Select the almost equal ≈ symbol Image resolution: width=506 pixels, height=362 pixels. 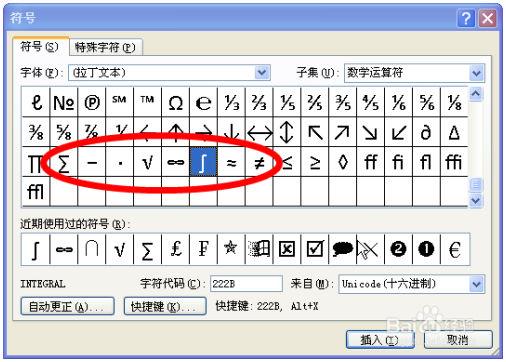pyautogui.click(x=231, y=162)
